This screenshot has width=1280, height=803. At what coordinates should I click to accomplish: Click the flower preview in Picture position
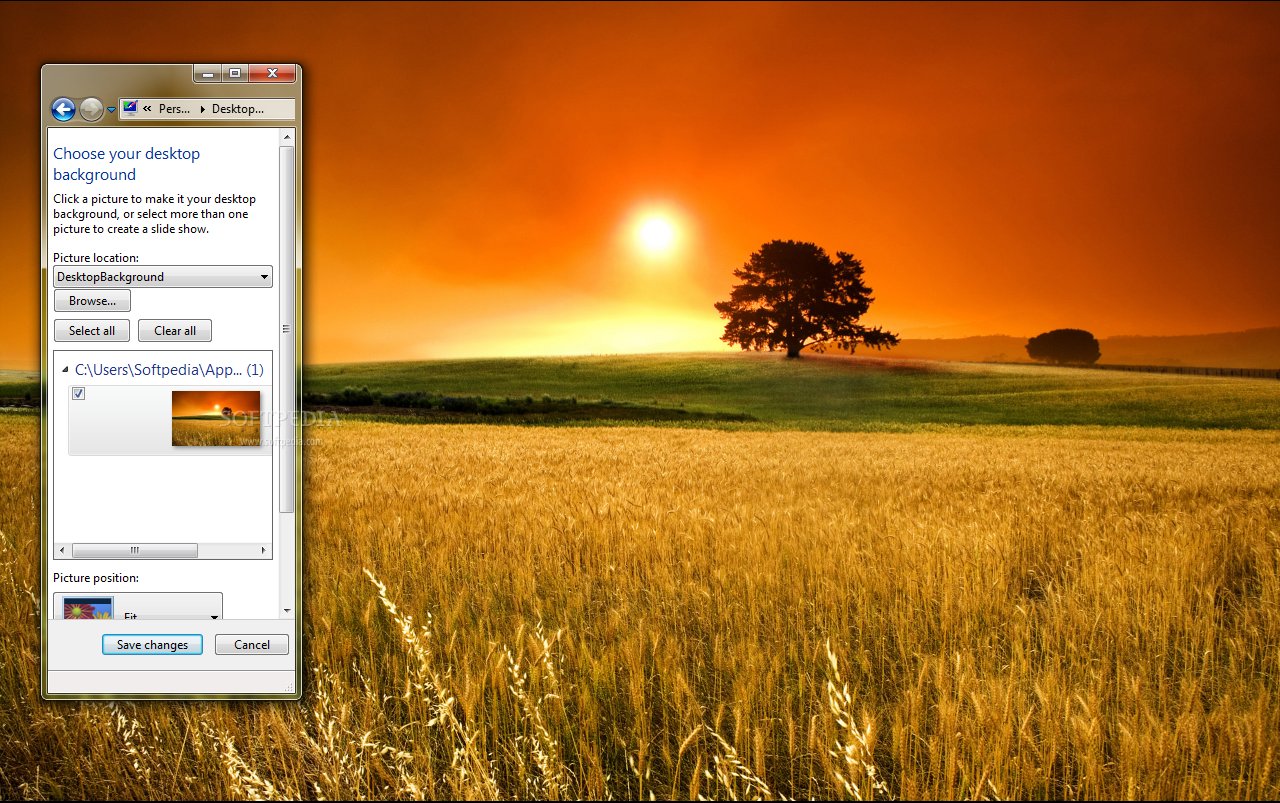[88, 609]
